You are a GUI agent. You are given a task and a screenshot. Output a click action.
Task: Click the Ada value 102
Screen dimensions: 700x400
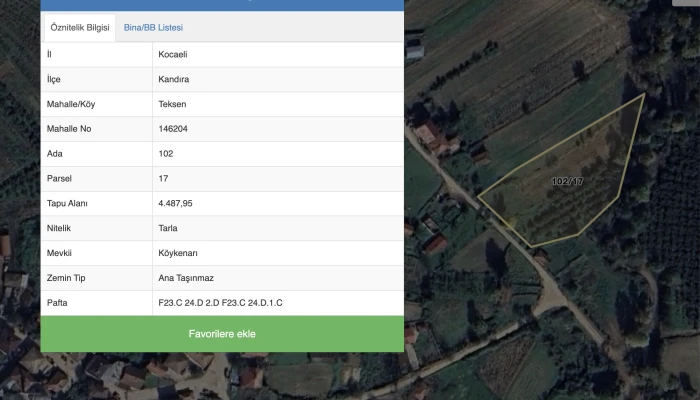point(166,154)
